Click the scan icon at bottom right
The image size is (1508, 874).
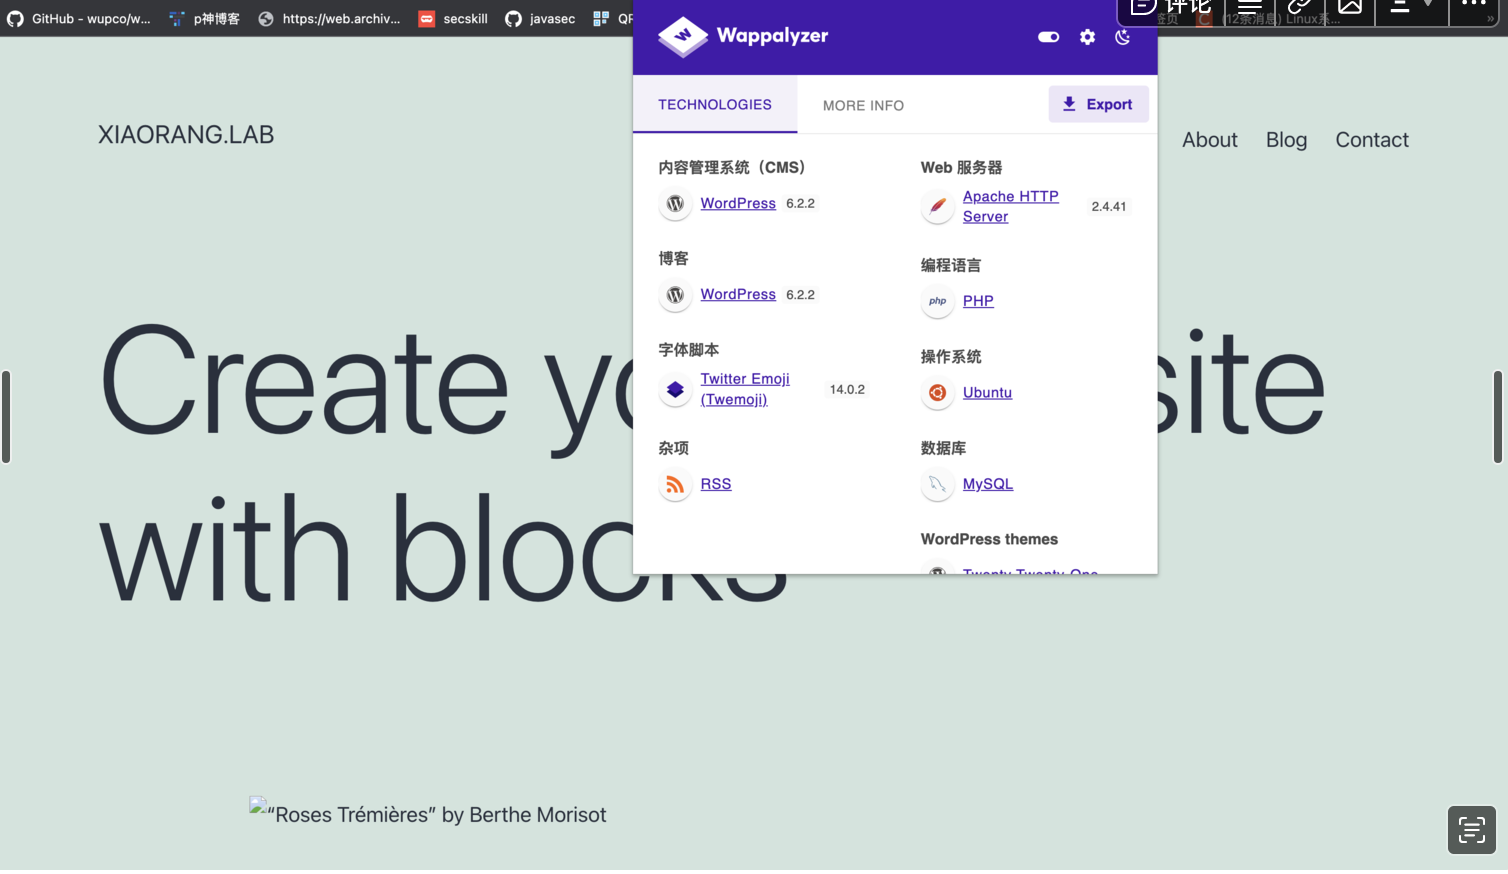coord(1471,830)
